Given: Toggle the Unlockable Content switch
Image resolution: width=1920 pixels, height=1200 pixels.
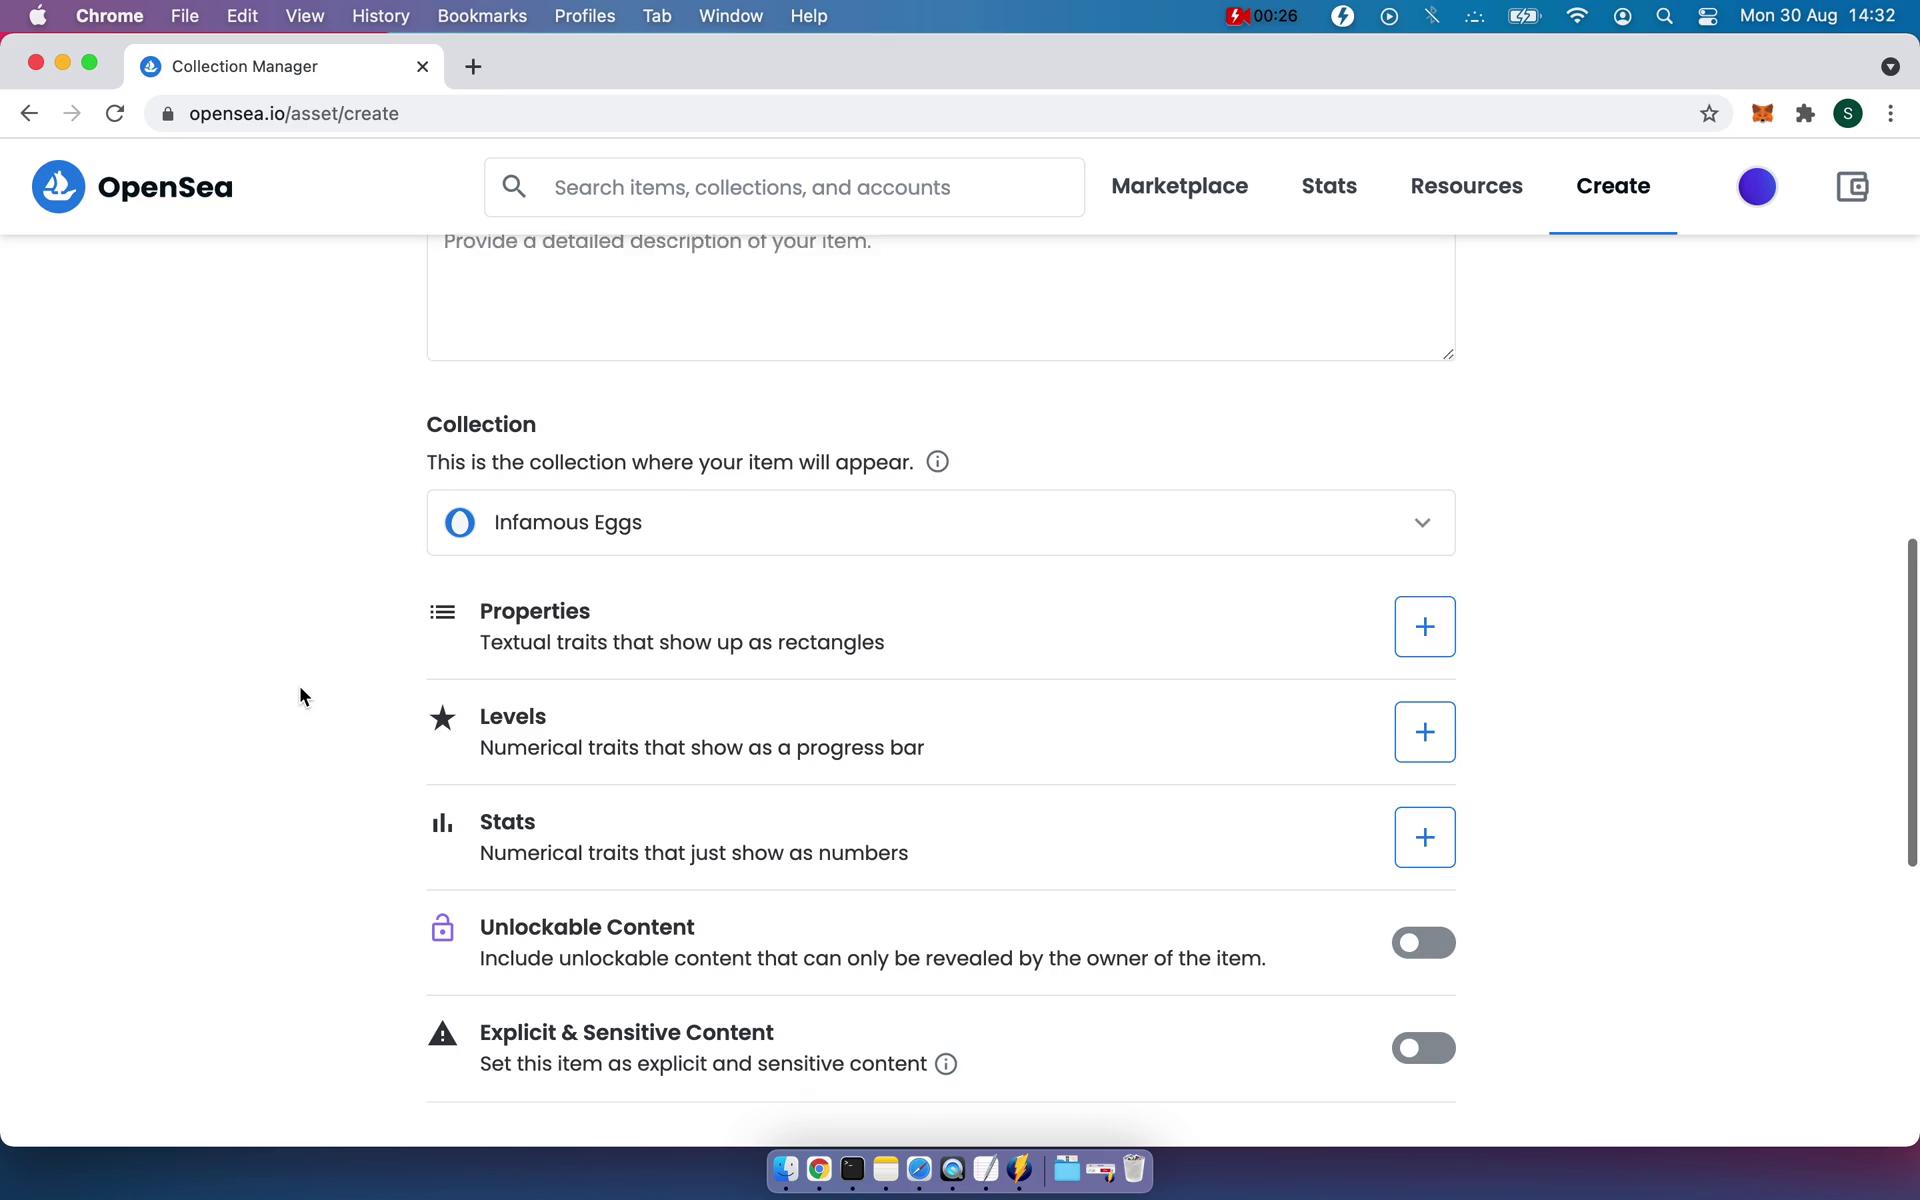Looking at the screenshot, I should click(1424, 941).
